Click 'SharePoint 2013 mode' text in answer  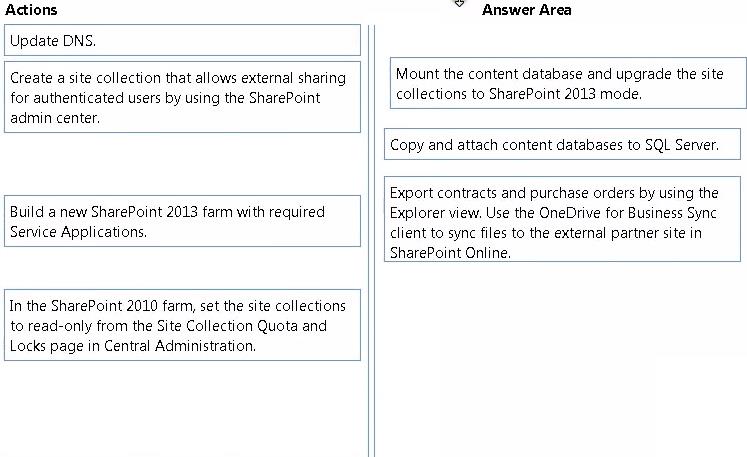565,93
